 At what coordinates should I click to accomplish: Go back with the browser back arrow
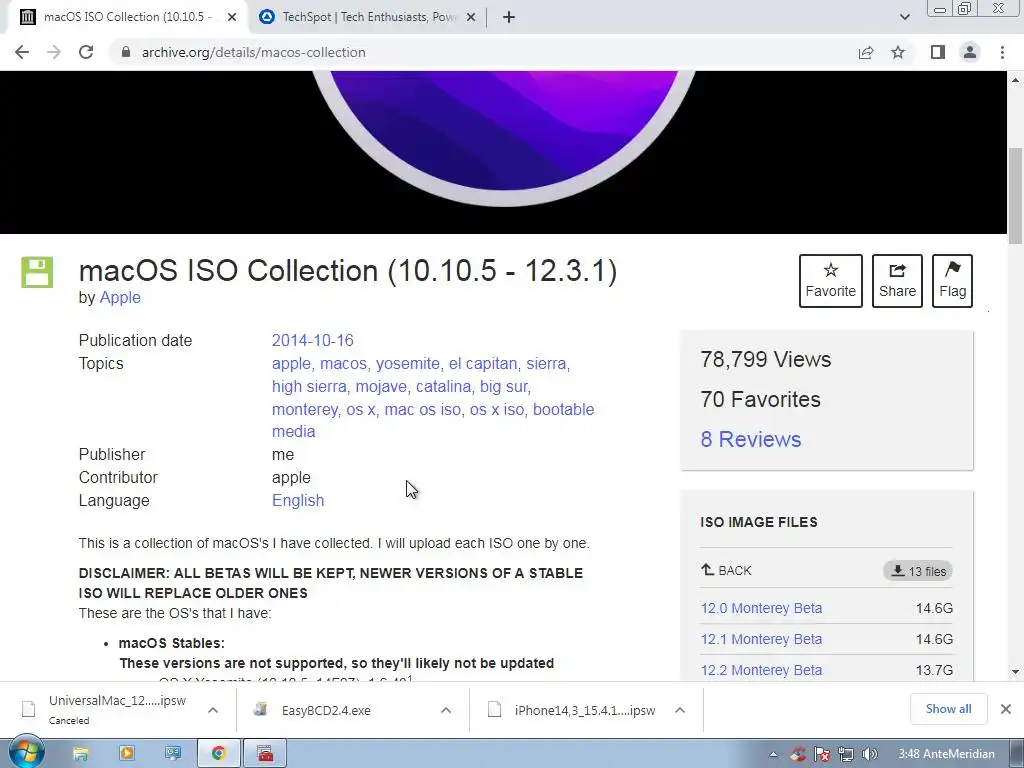[x=22, y=52]
